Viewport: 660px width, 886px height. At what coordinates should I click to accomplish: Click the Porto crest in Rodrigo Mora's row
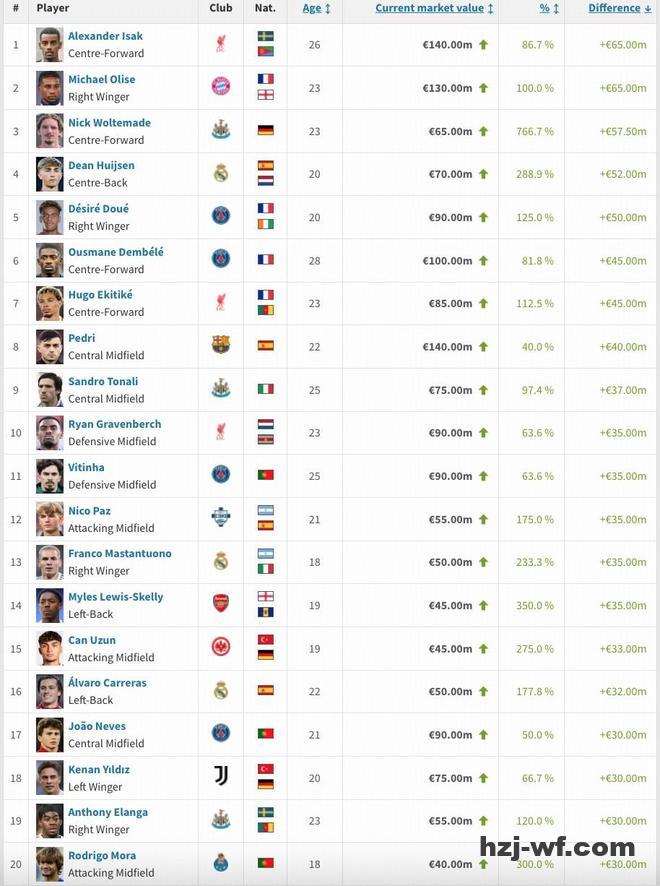click(x=221, y=862)
